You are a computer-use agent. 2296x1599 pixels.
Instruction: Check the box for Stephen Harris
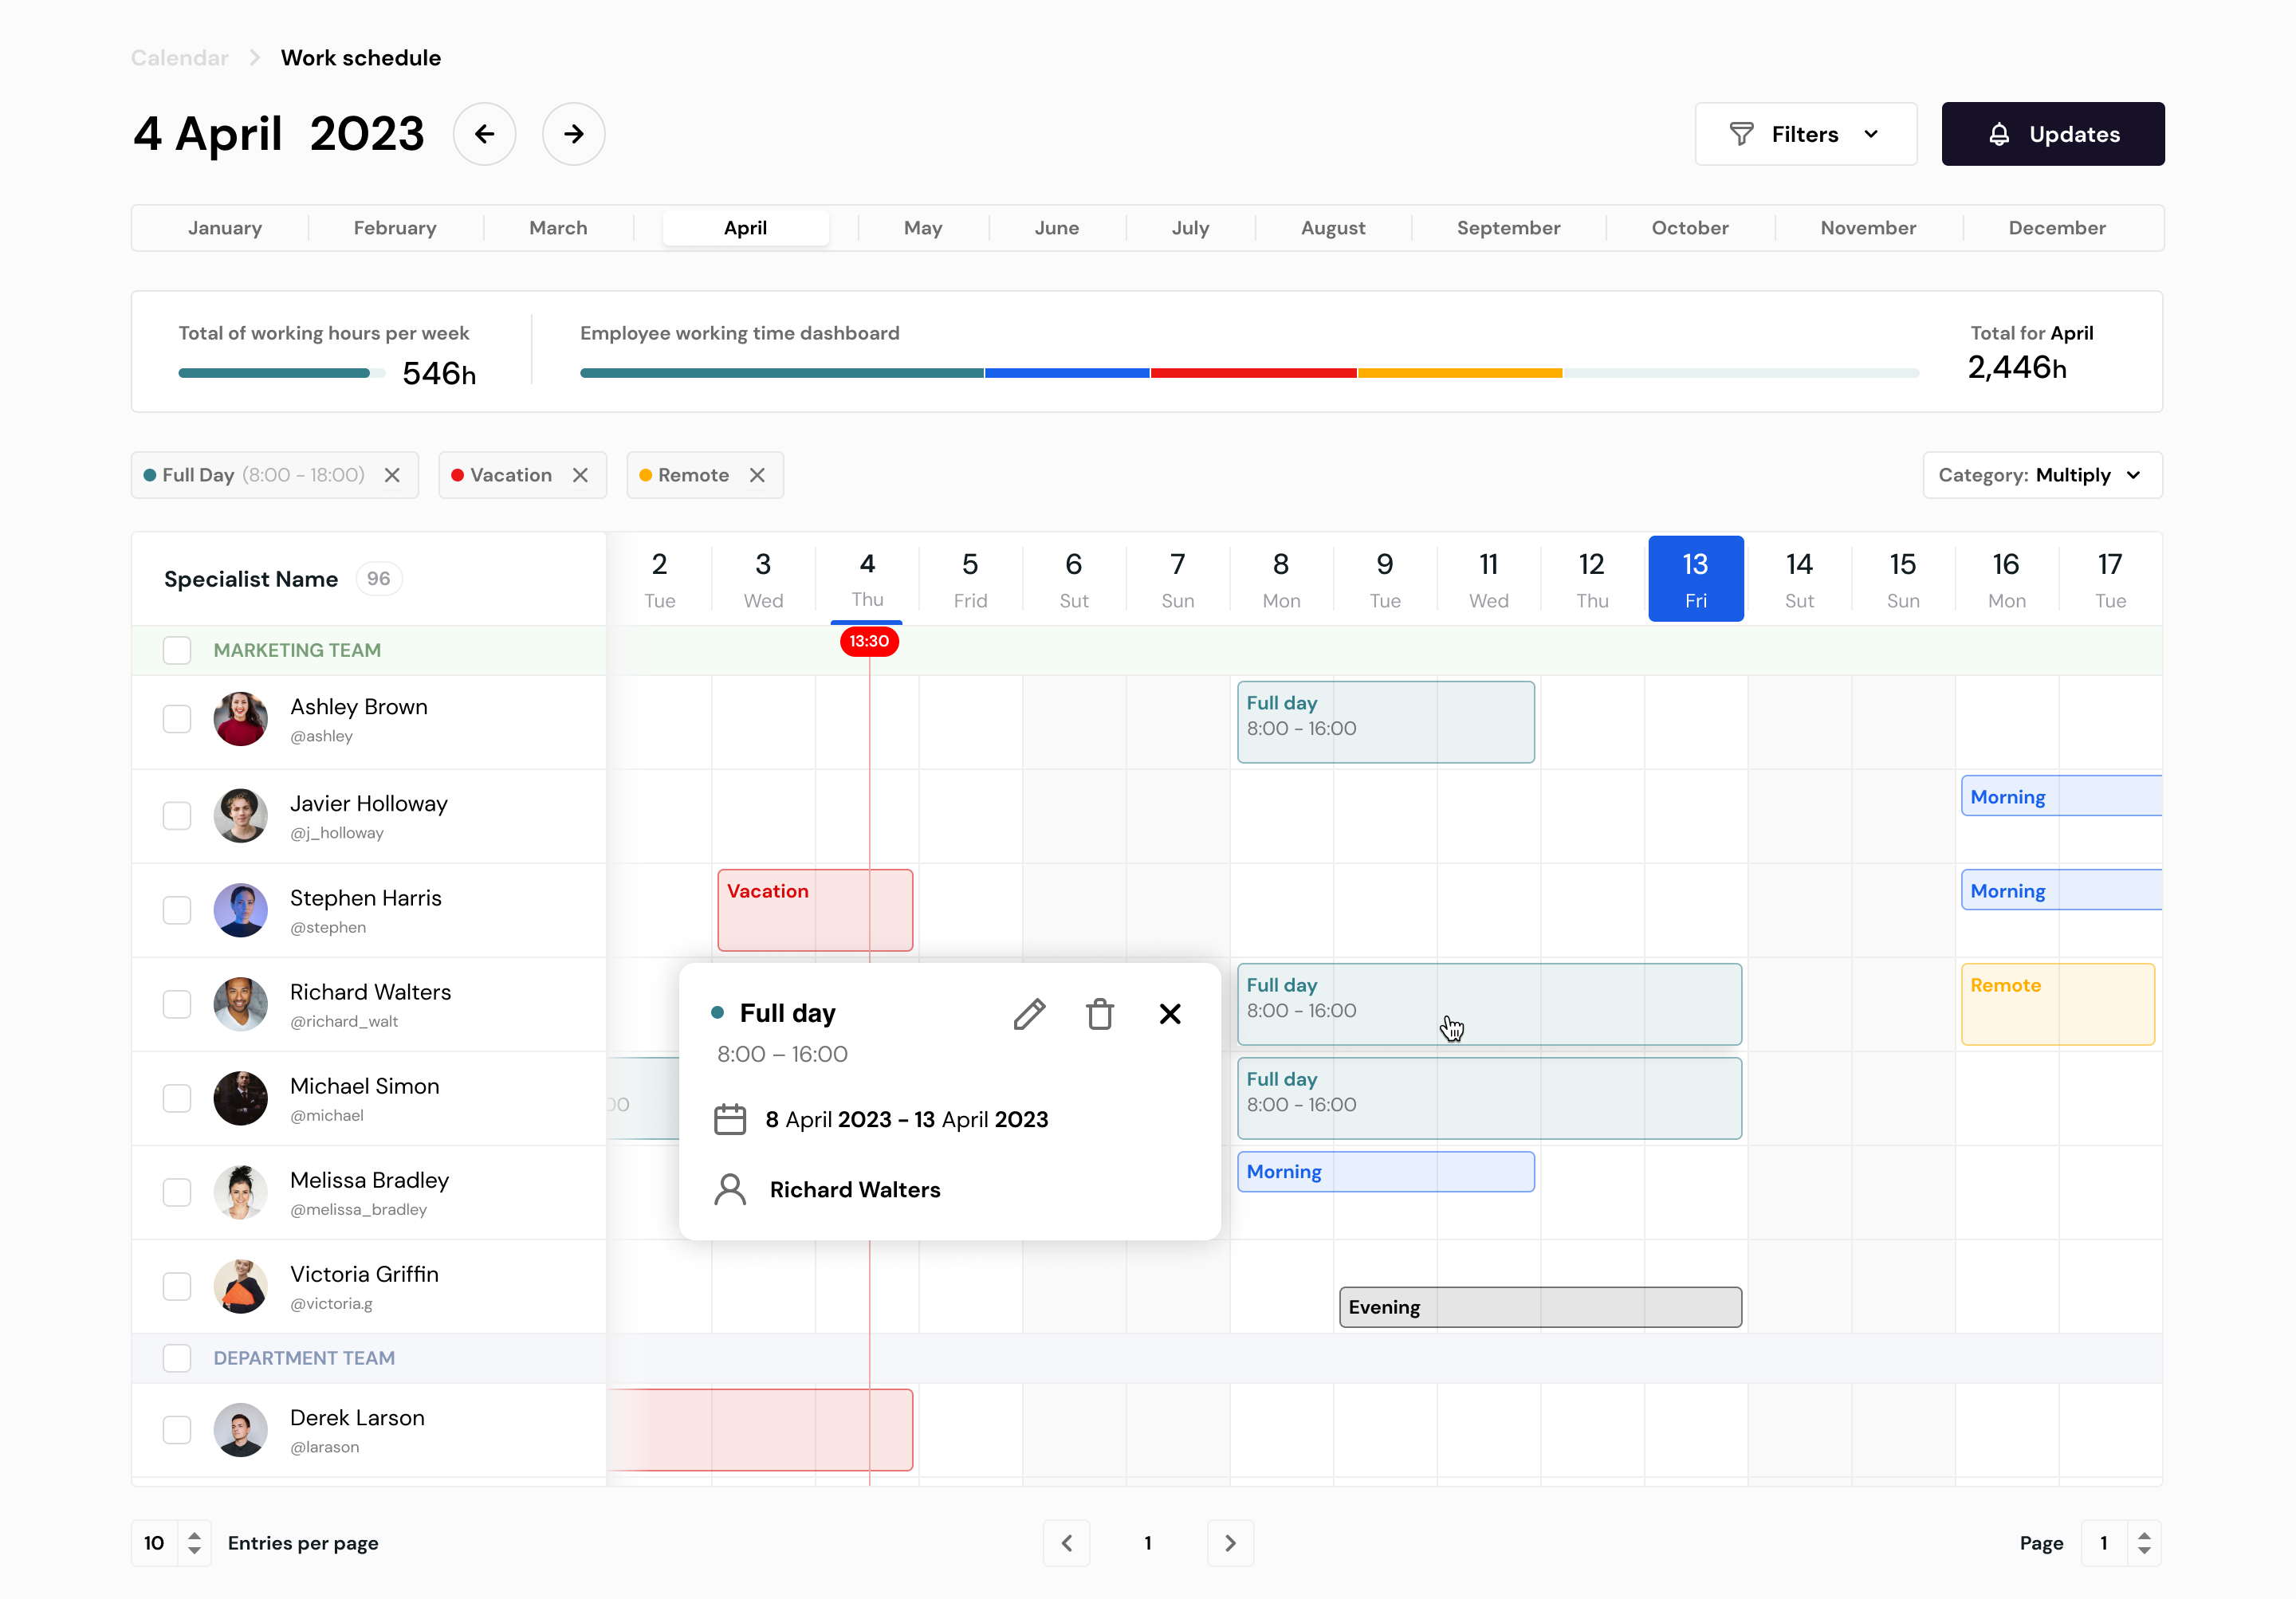(177, 910)
